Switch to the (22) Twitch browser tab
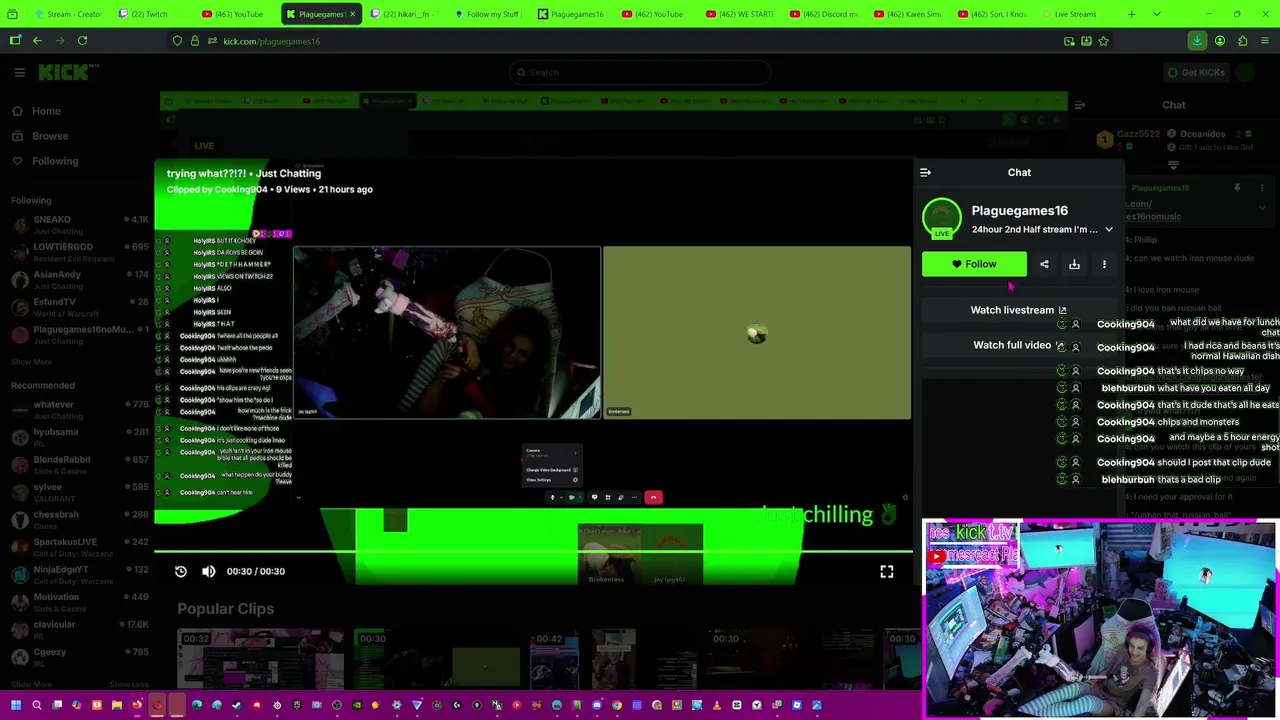Viewport: 1280px width, 720px height. (150, 14)
